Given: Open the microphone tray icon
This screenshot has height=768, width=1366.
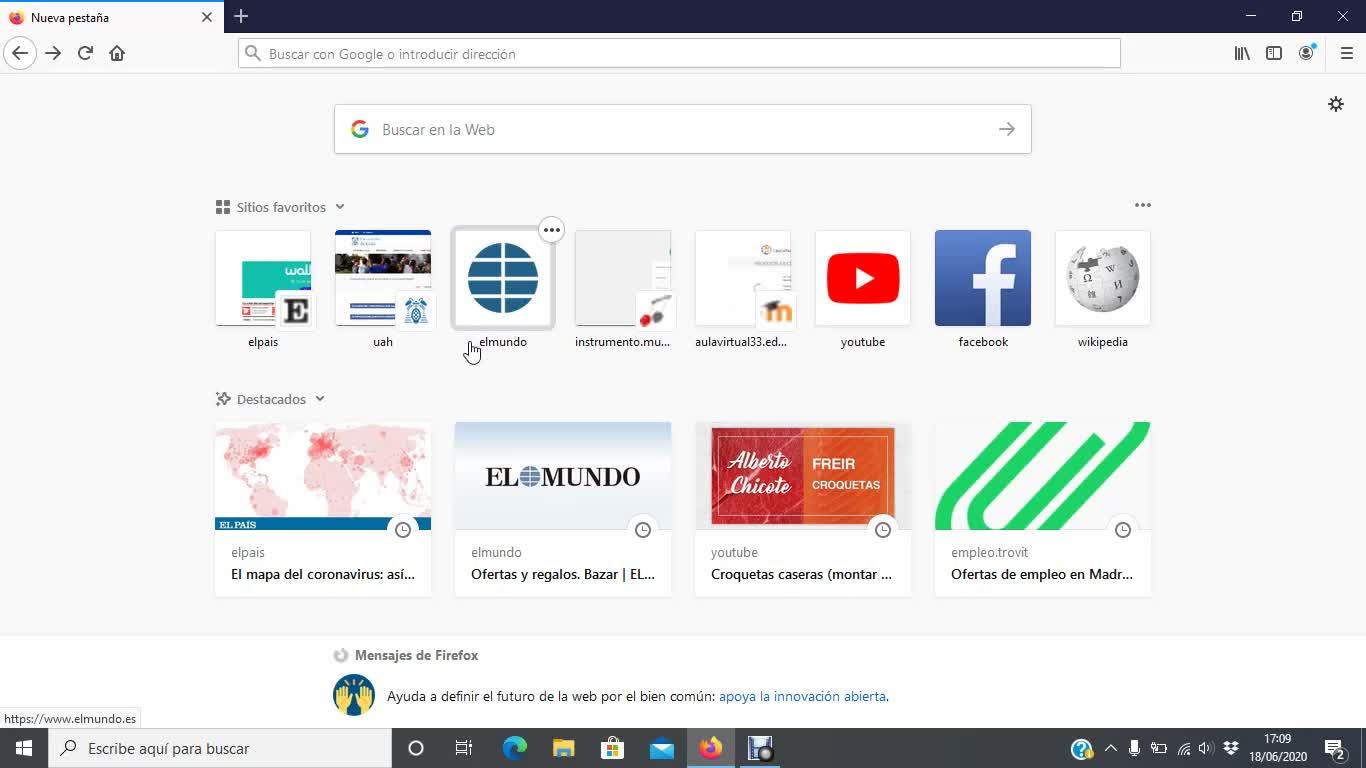Looking at the screenshot, I should pyautogui.click(x=1135, y=748).
